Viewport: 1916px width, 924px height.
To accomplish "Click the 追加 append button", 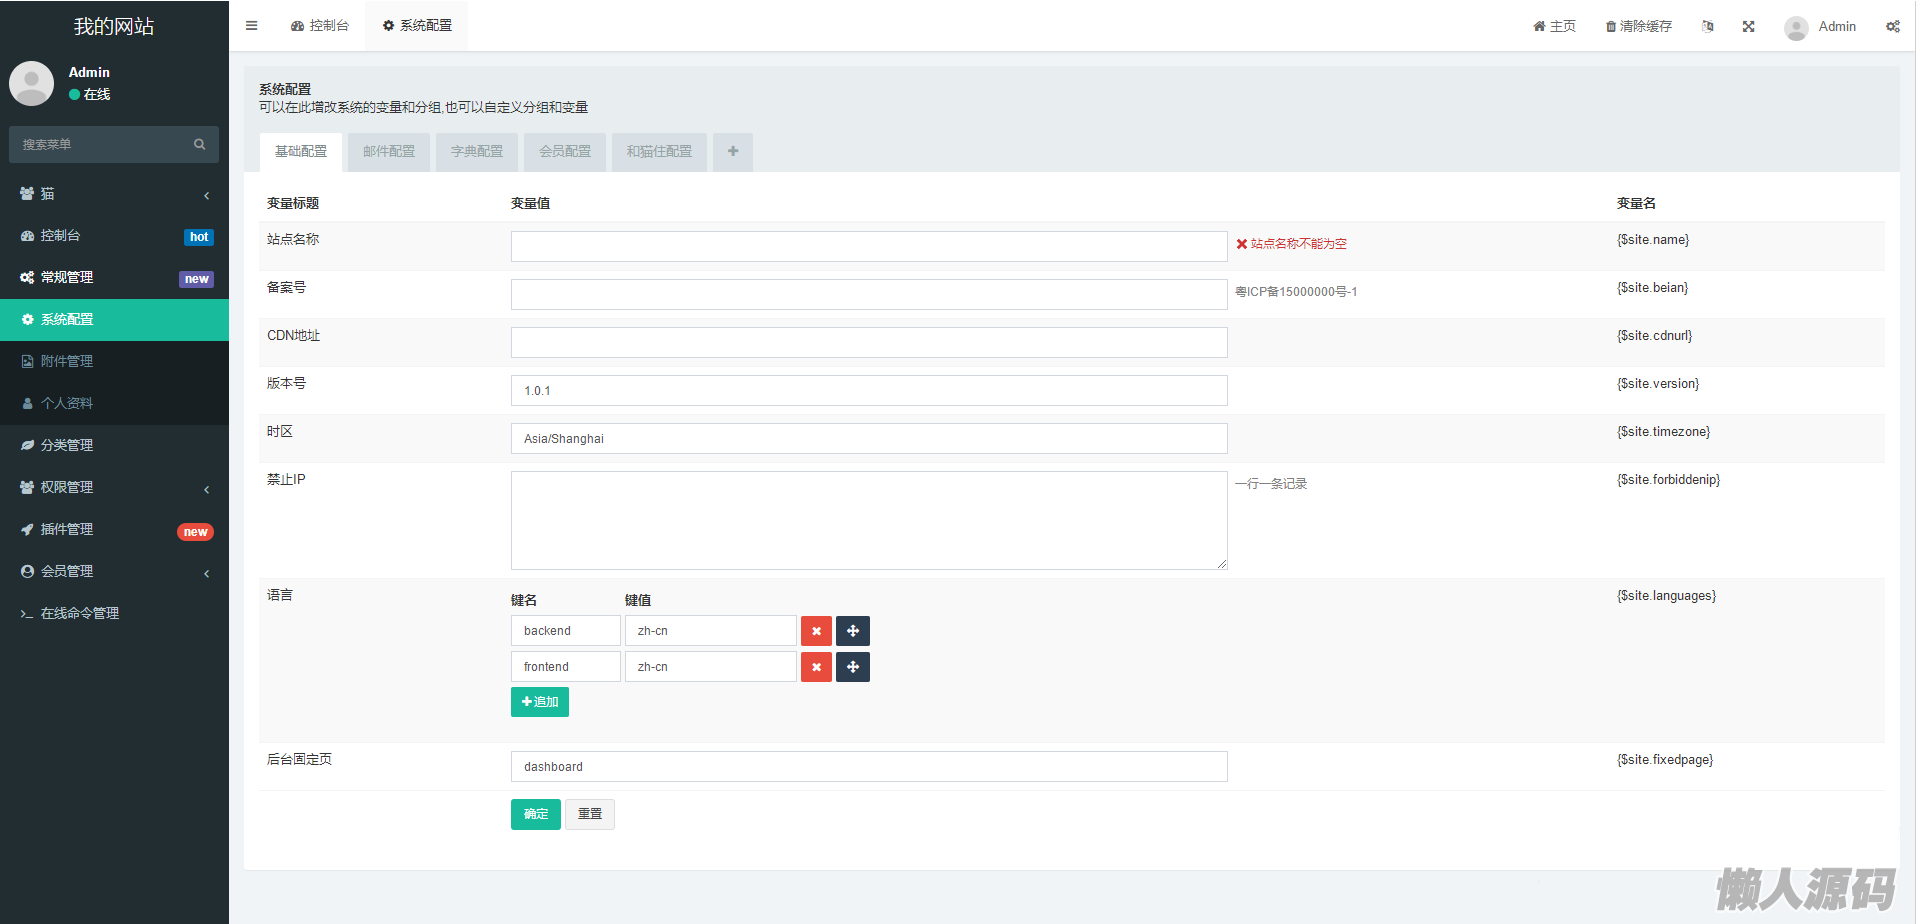I will click(x=540, y=702).
